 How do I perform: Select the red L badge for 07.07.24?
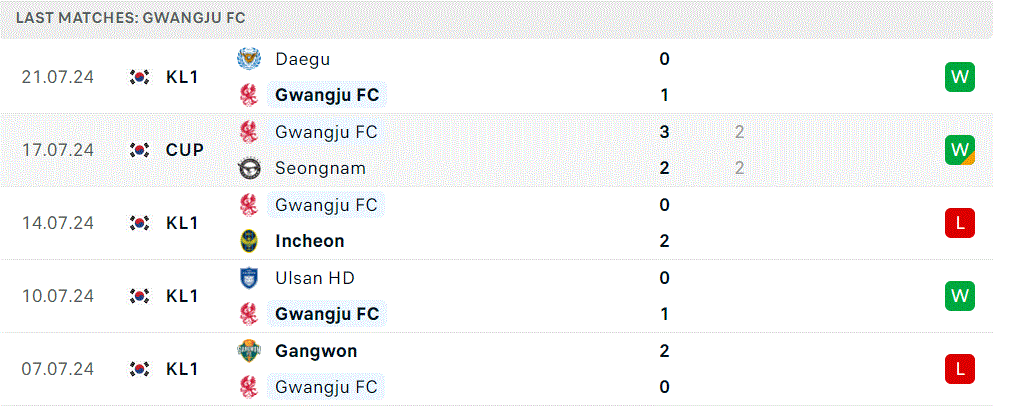point(959,369)
